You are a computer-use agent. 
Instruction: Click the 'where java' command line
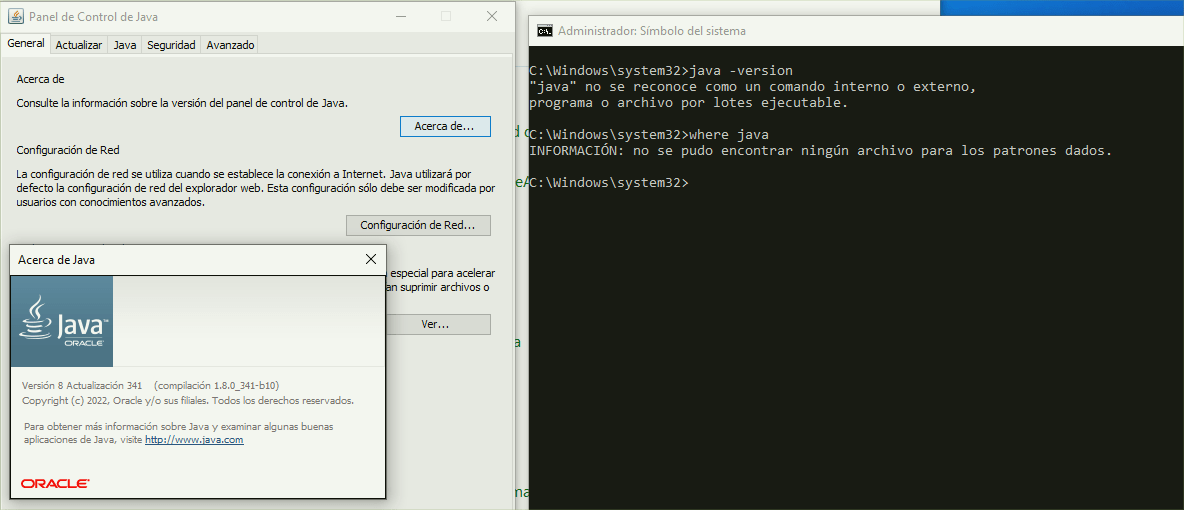pyautogui.click(x=649, y=134)
